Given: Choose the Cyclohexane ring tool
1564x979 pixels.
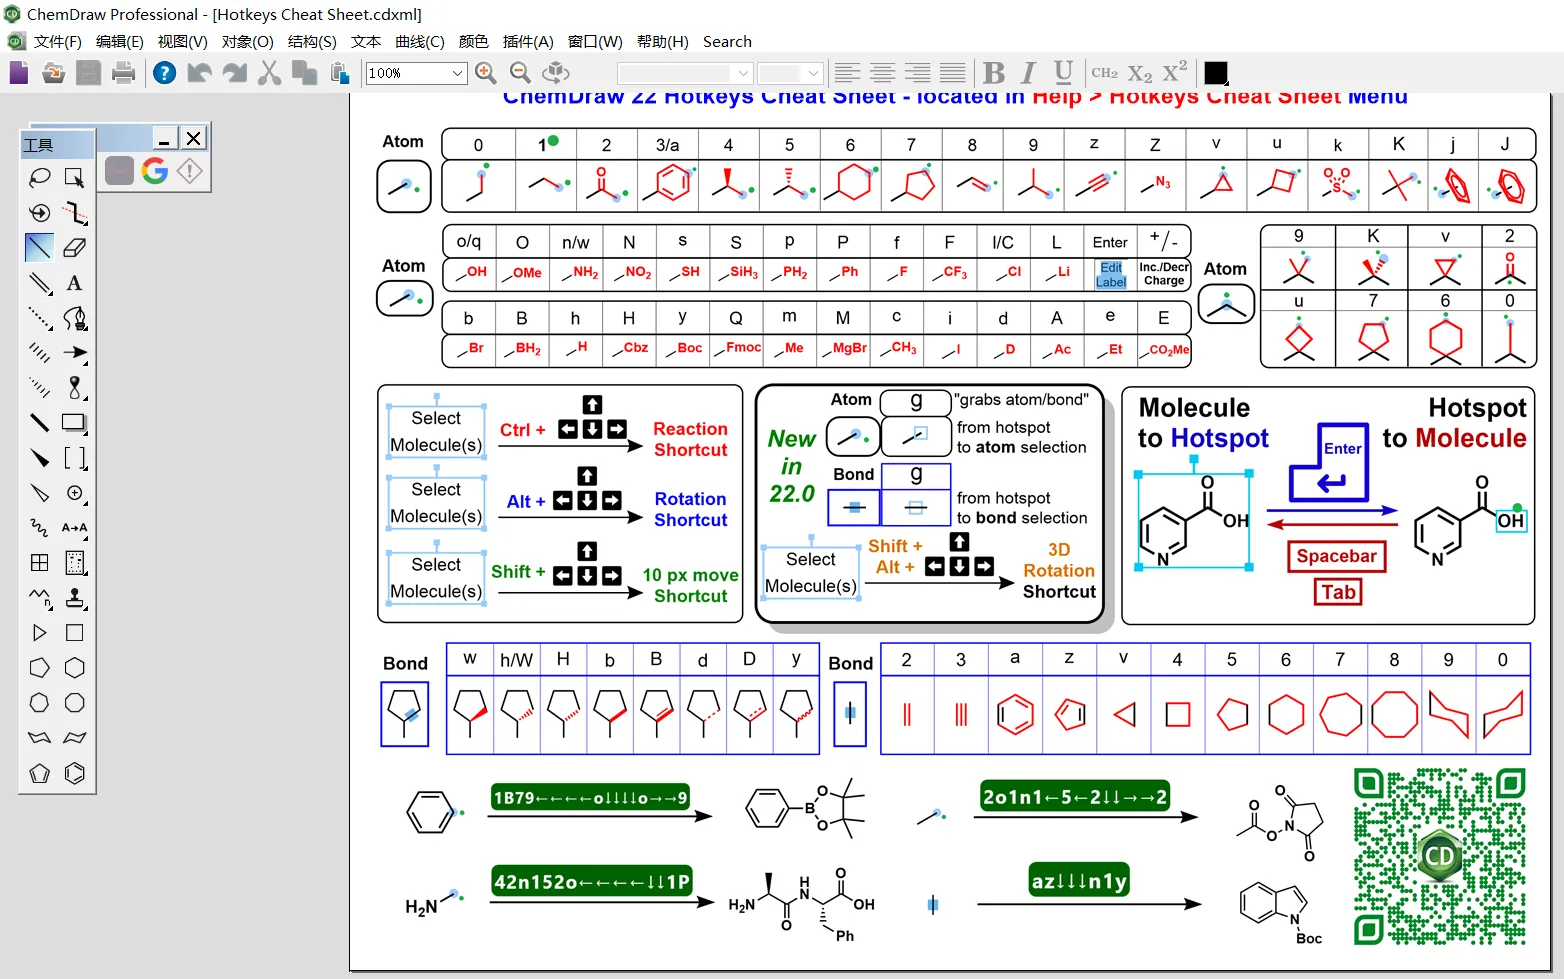Looking at the screenshot, I should pos(74,668).
